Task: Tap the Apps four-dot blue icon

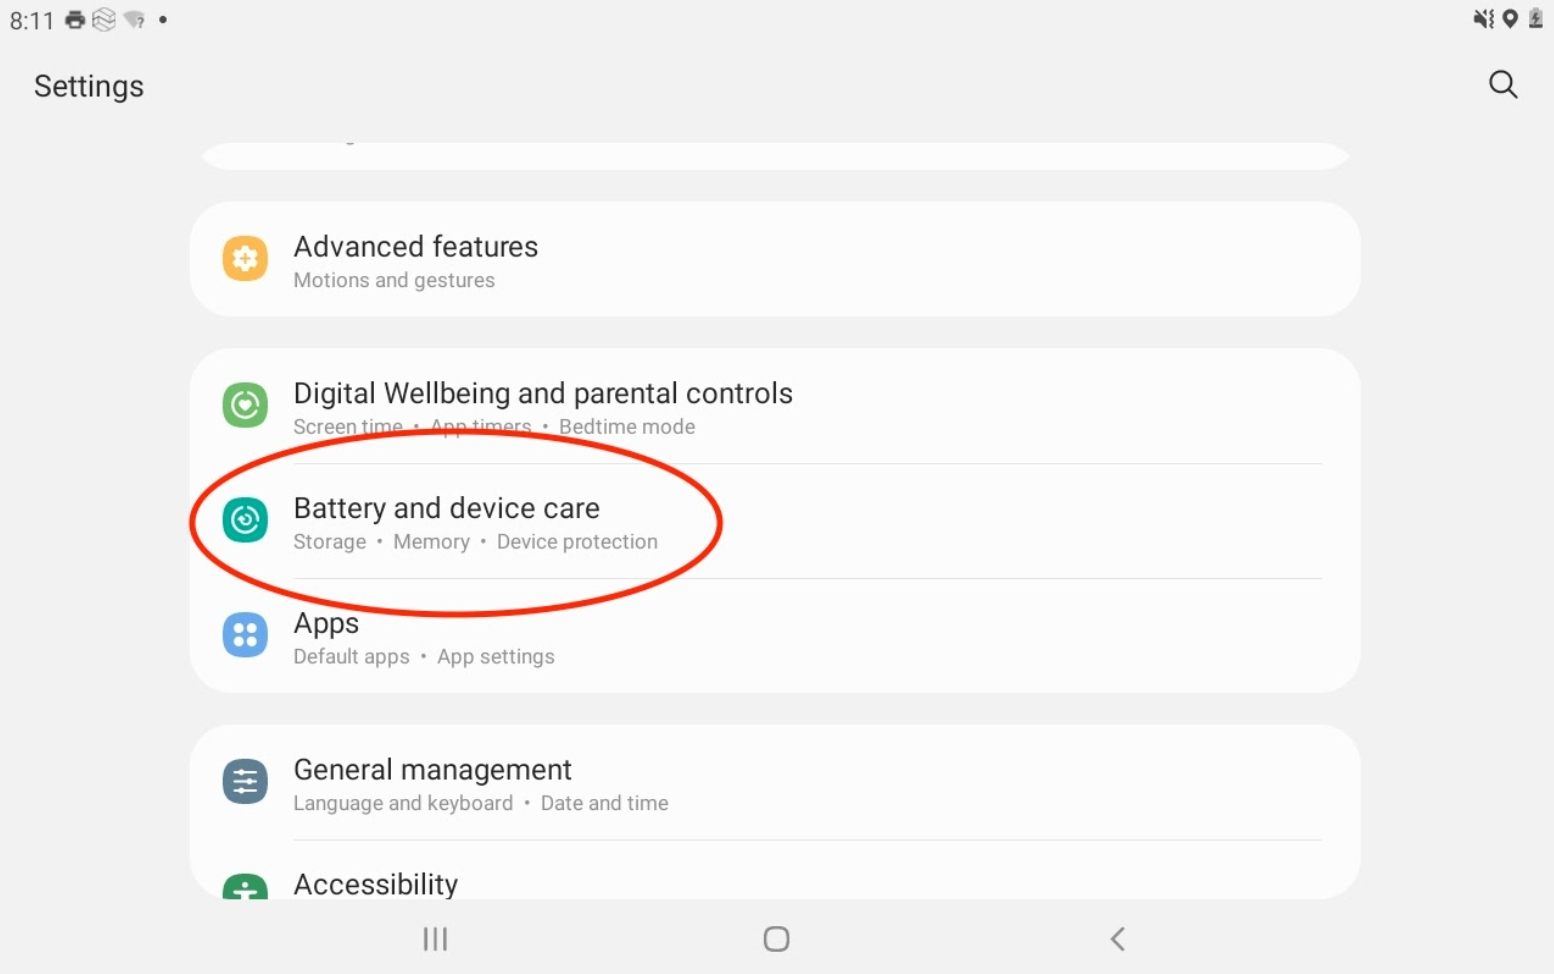Action: (245, 635)
